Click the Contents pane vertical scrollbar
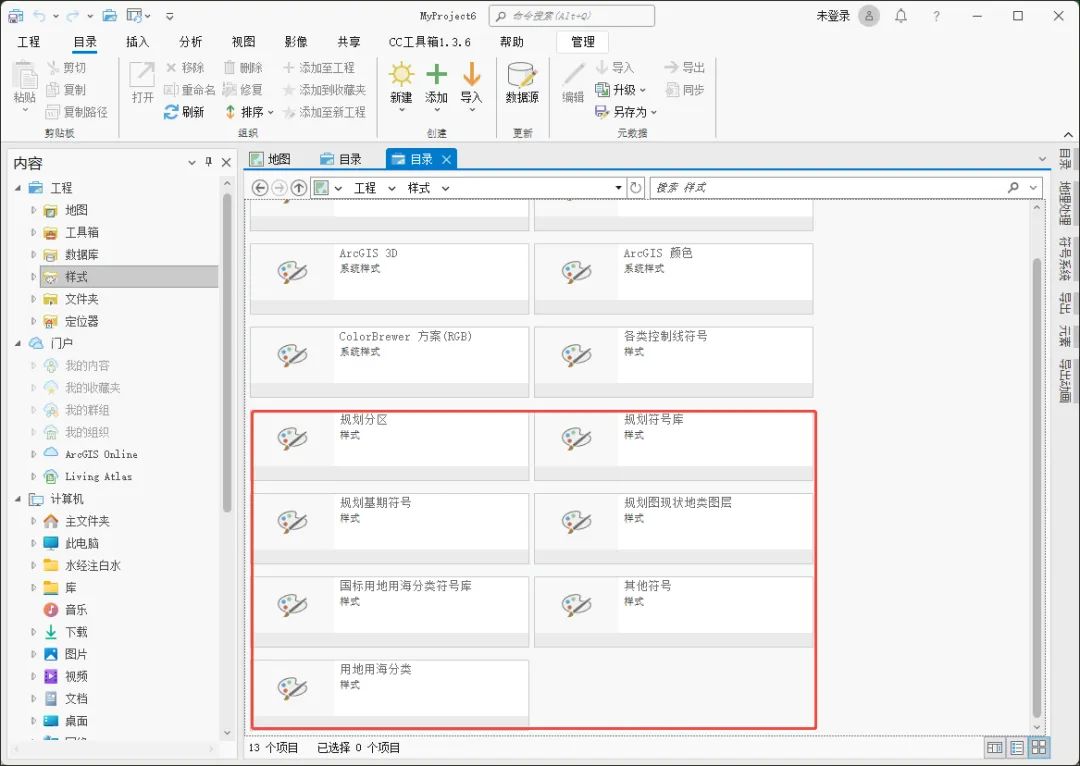This screenshot has height=766, width=1080. coord(227,353)
